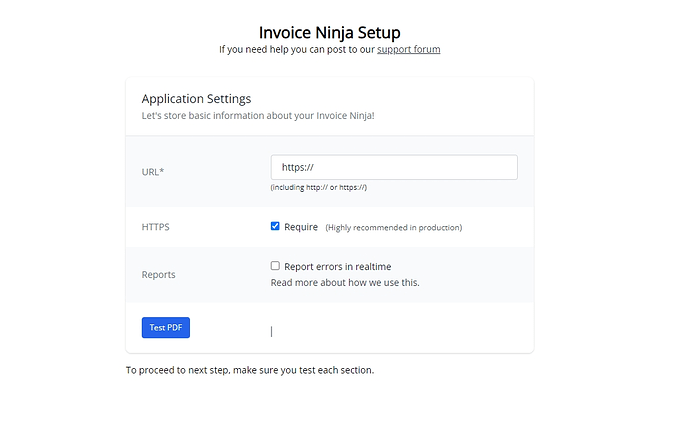Click the "Let's store basic information" subtitle
Viewport: 690px width, 443px height.
[258, 116]
